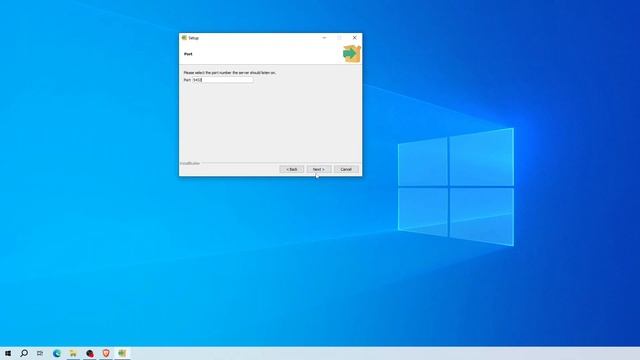640x360 pixels.
Task: Open File Explorer from taskbar
Action: [x=73, y=353]
